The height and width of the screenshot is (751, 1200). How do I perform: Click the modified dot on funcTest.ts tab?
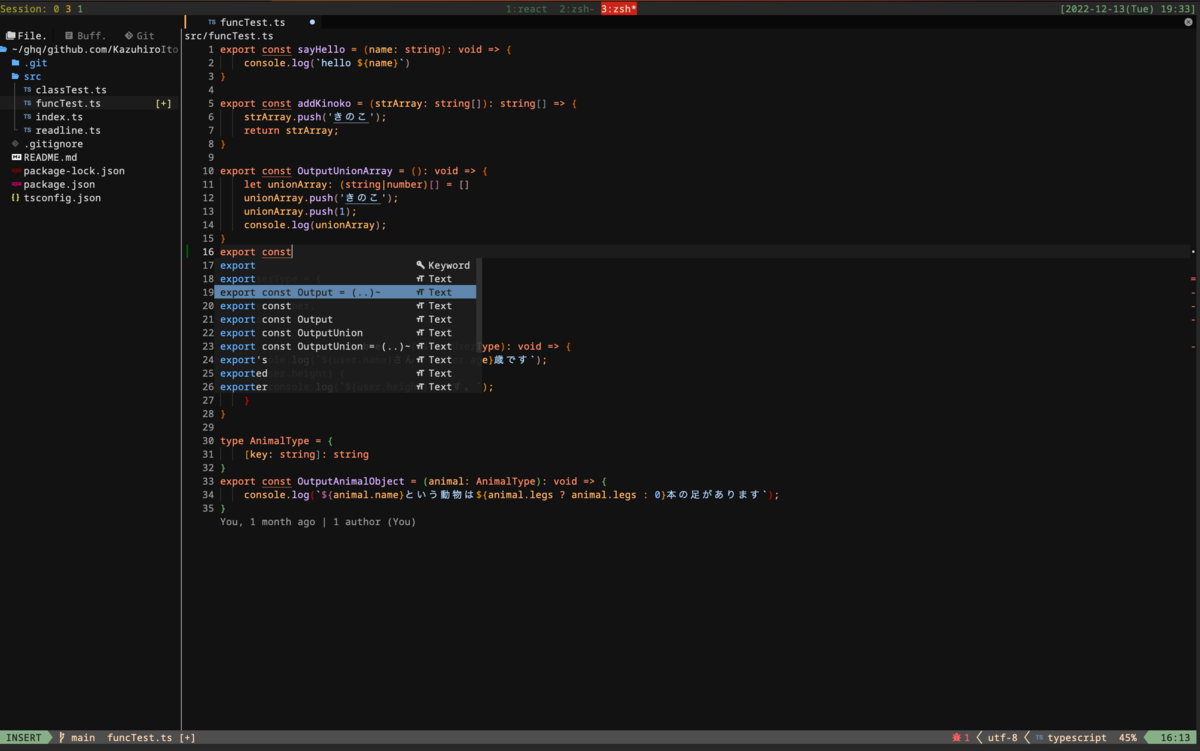312,22
